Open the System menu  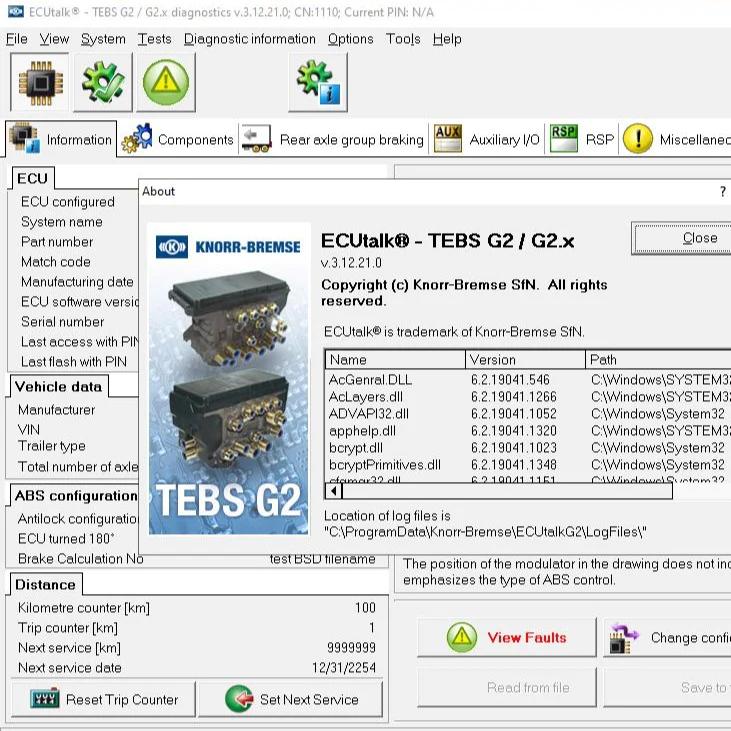pos(103,39)
